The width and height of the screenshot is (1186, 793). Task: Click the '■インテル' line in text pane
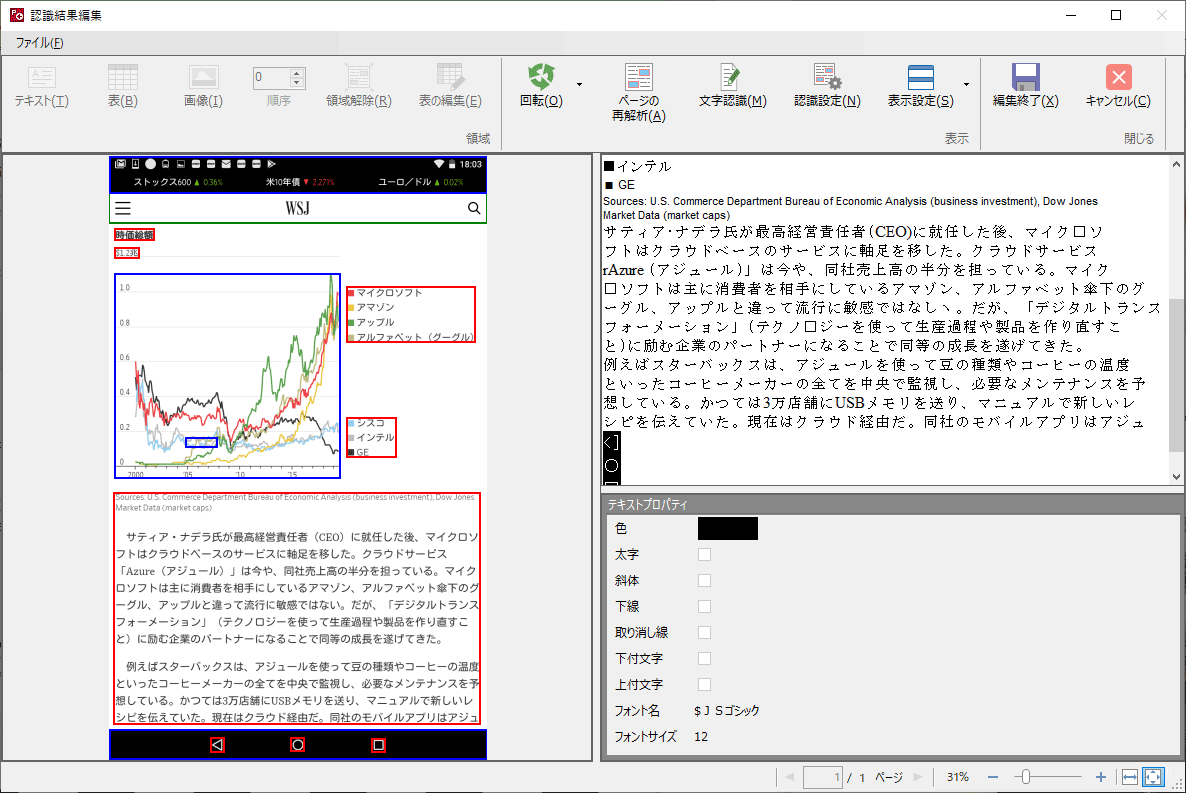click(x=638, y=166)
